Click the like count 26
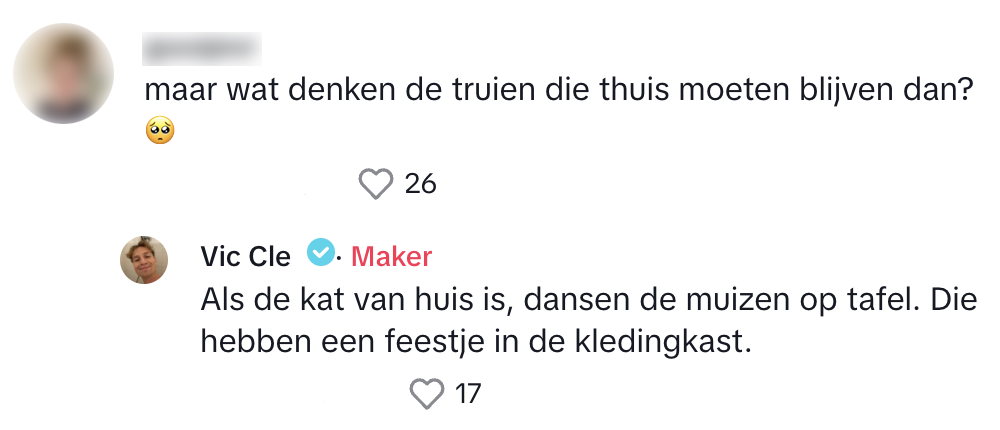Screen dimensions: 1000x430 (x=420, y=184)
